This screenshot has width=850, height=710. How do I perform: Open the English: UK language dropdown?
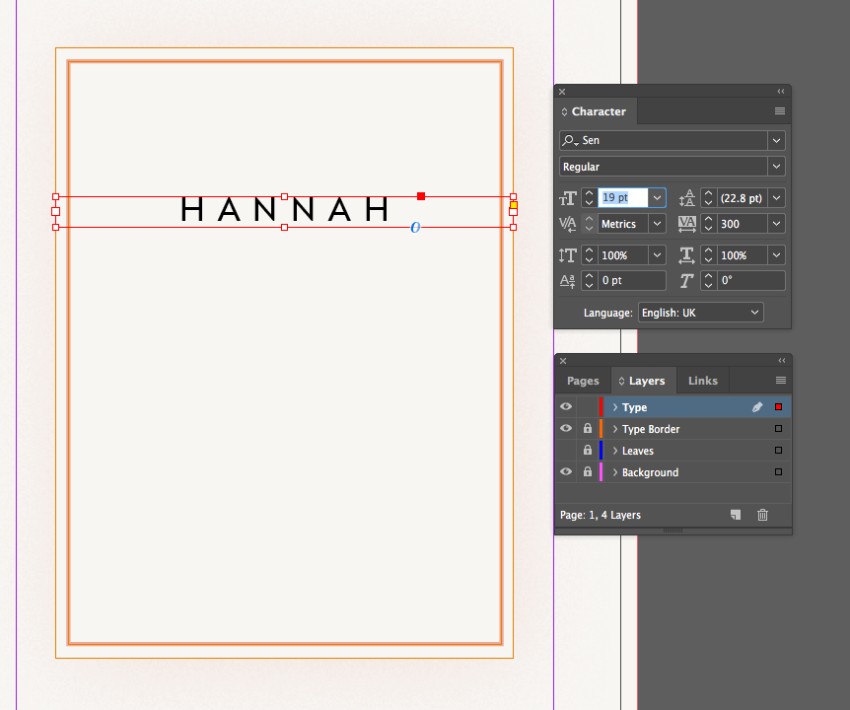click(756, 312)
